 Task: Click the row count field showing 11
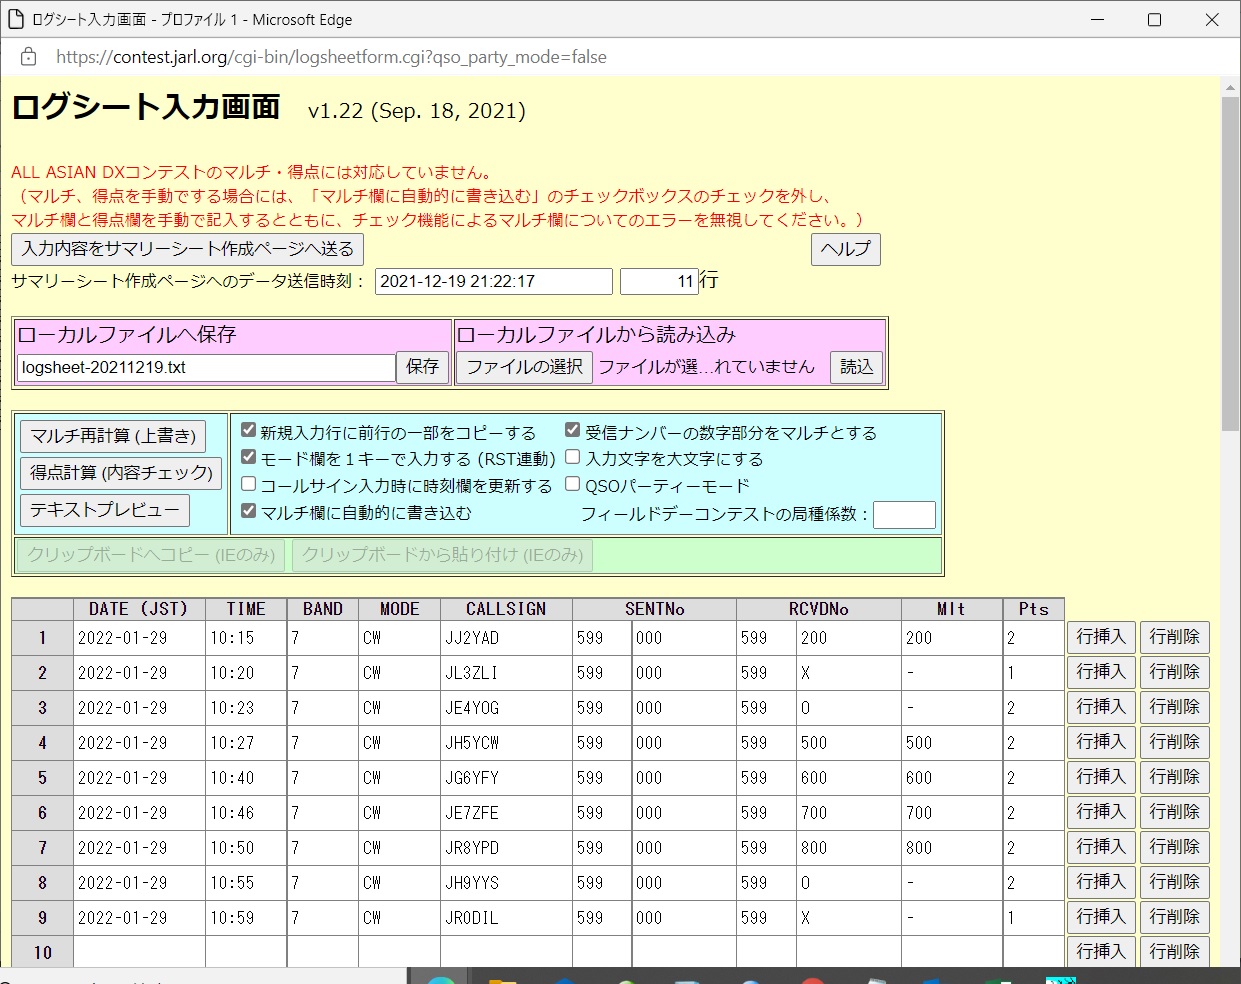click(659, 282)
